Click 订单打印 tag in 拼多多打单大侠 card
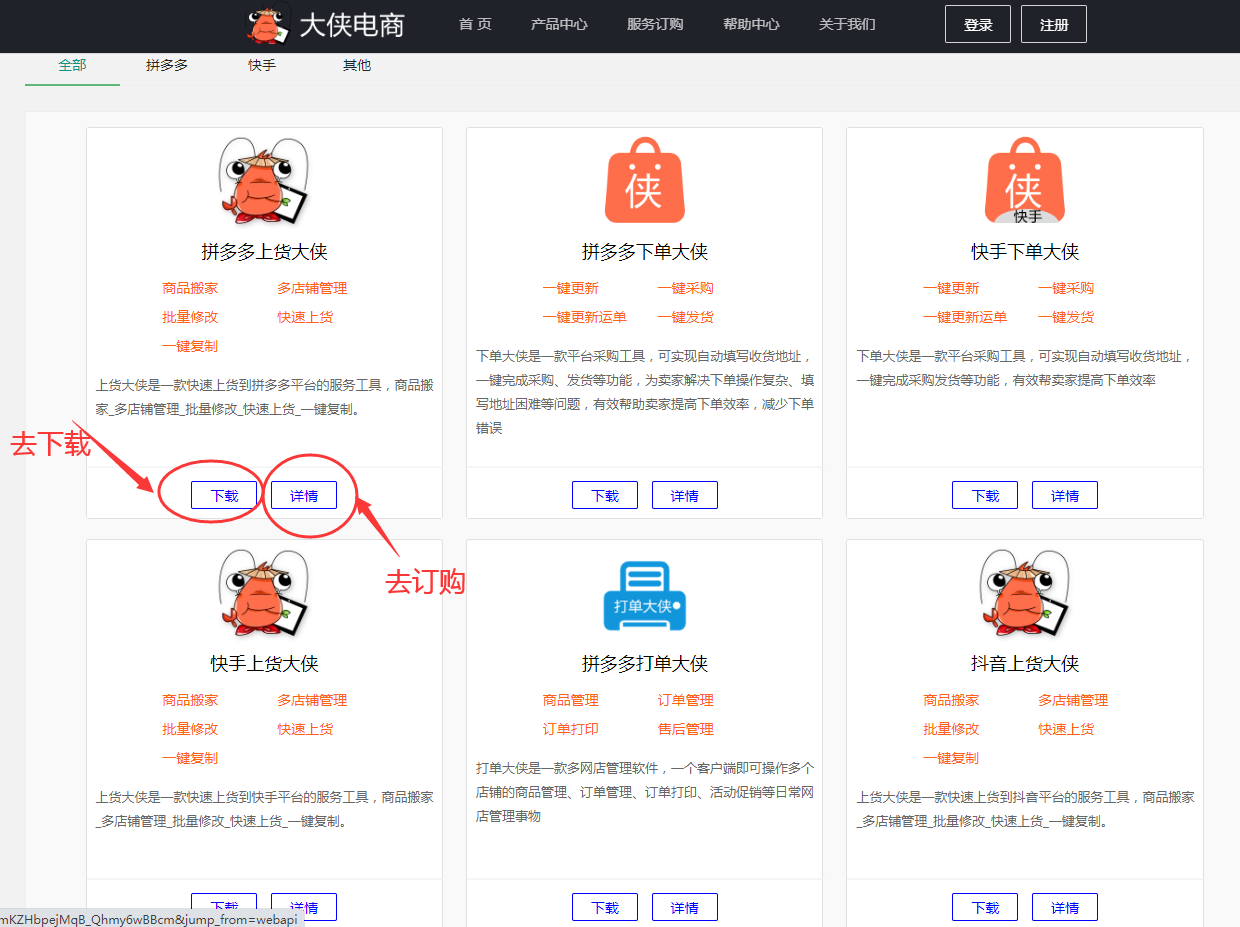This screenshot has width=1240, height=927. (x=571, y=729)
